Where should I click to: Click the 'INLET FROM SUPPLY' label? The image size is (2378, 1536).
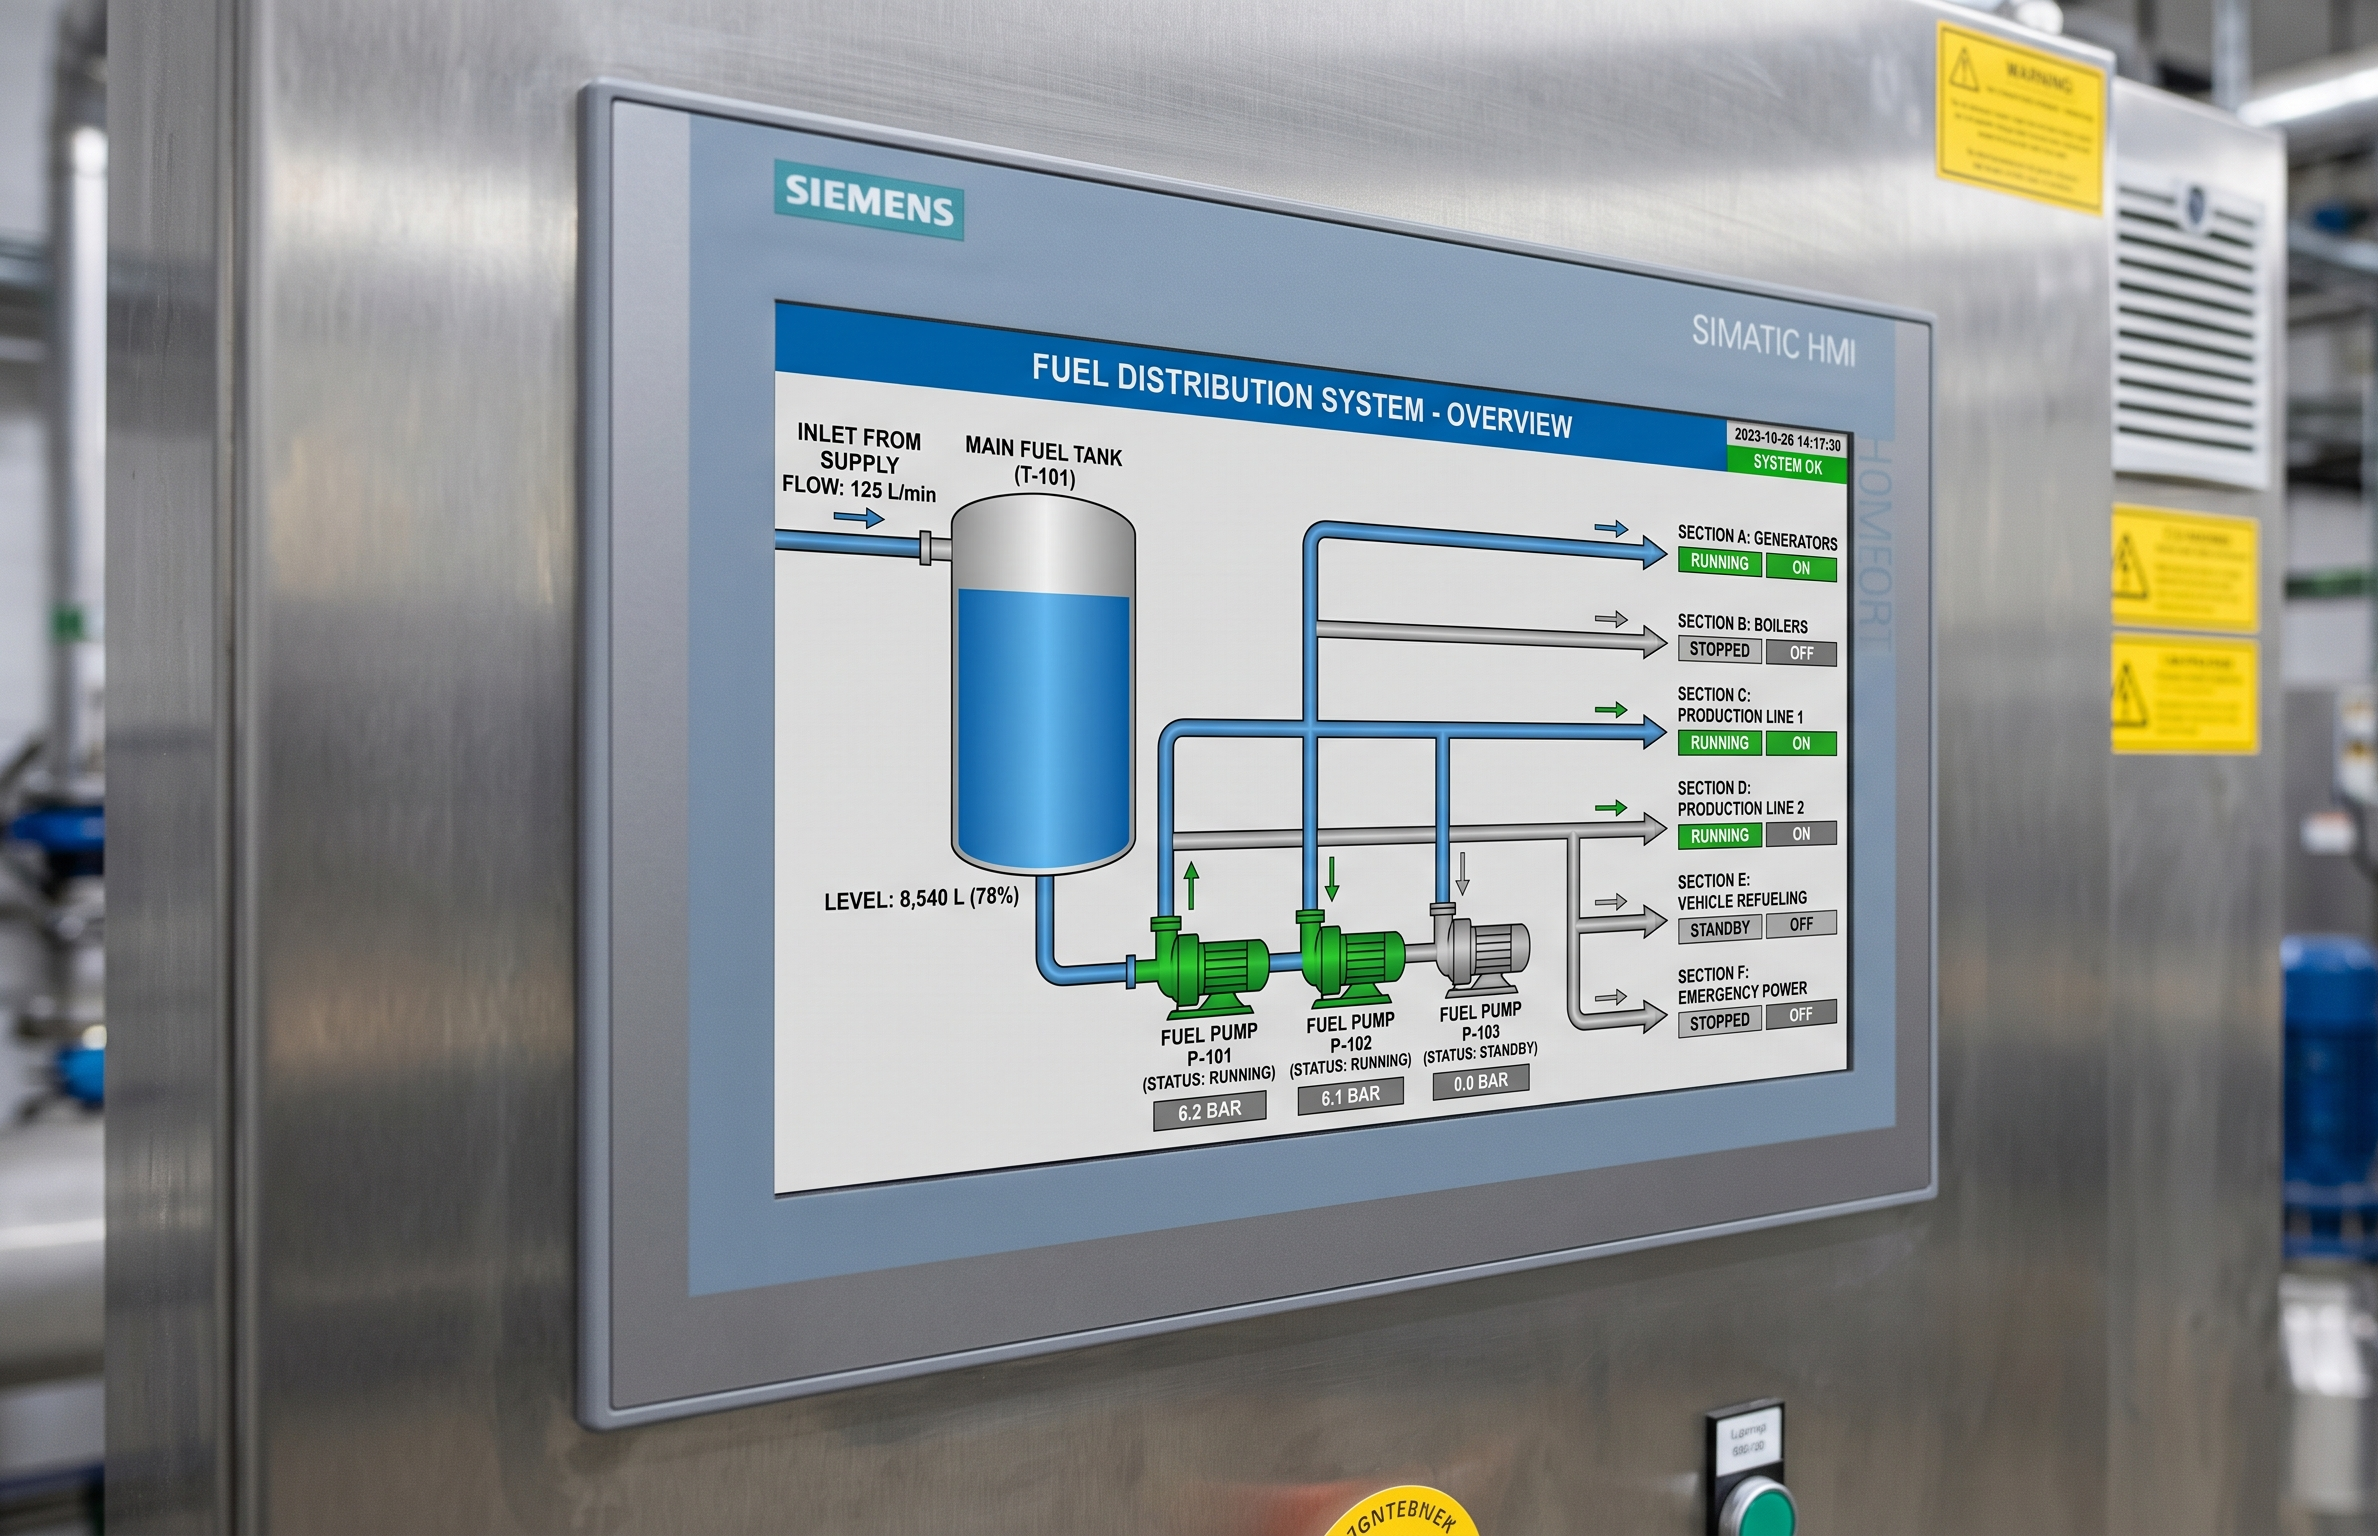[x=859, y=450]
